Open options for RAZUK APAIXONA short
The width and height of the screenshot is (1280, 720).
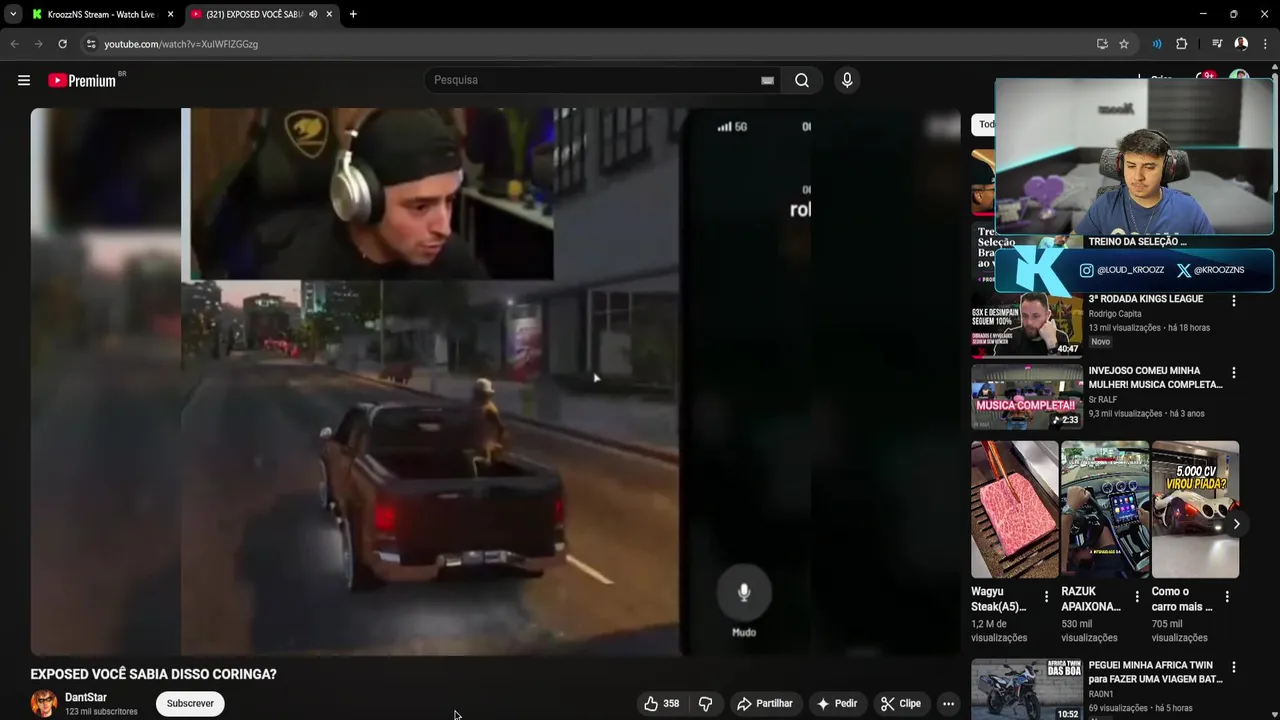pos(1136,597)
